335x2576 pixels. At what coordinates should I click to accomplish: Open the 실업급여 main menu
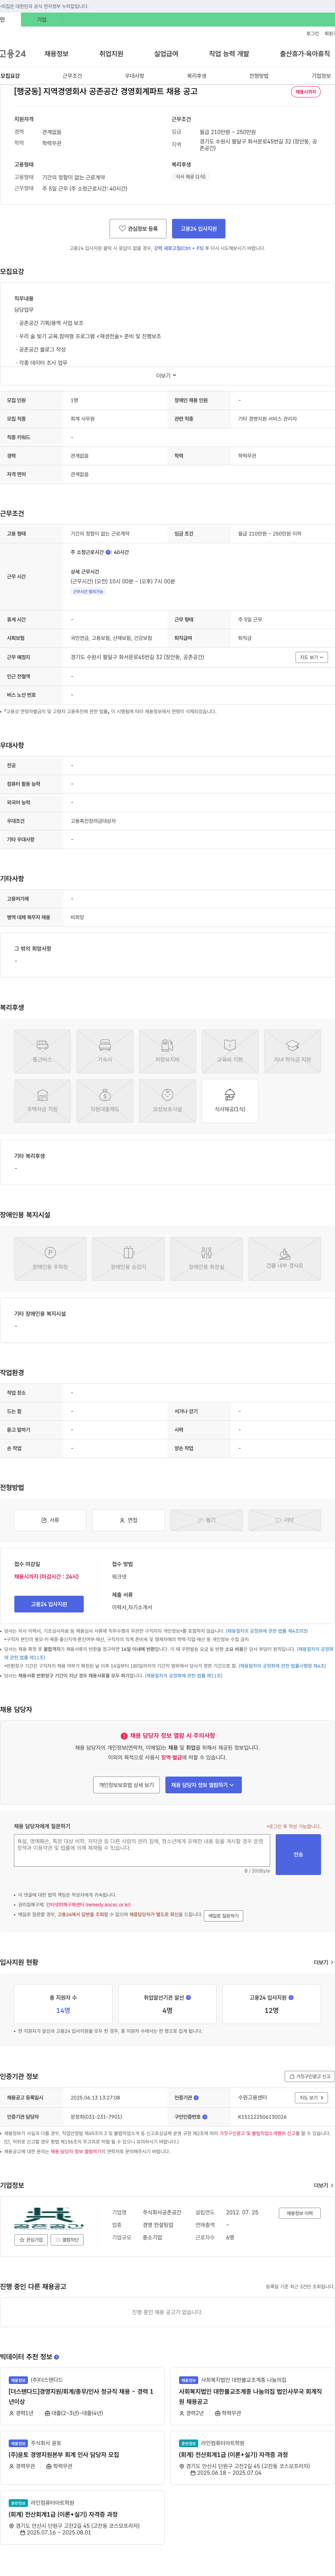coord(166,54)
